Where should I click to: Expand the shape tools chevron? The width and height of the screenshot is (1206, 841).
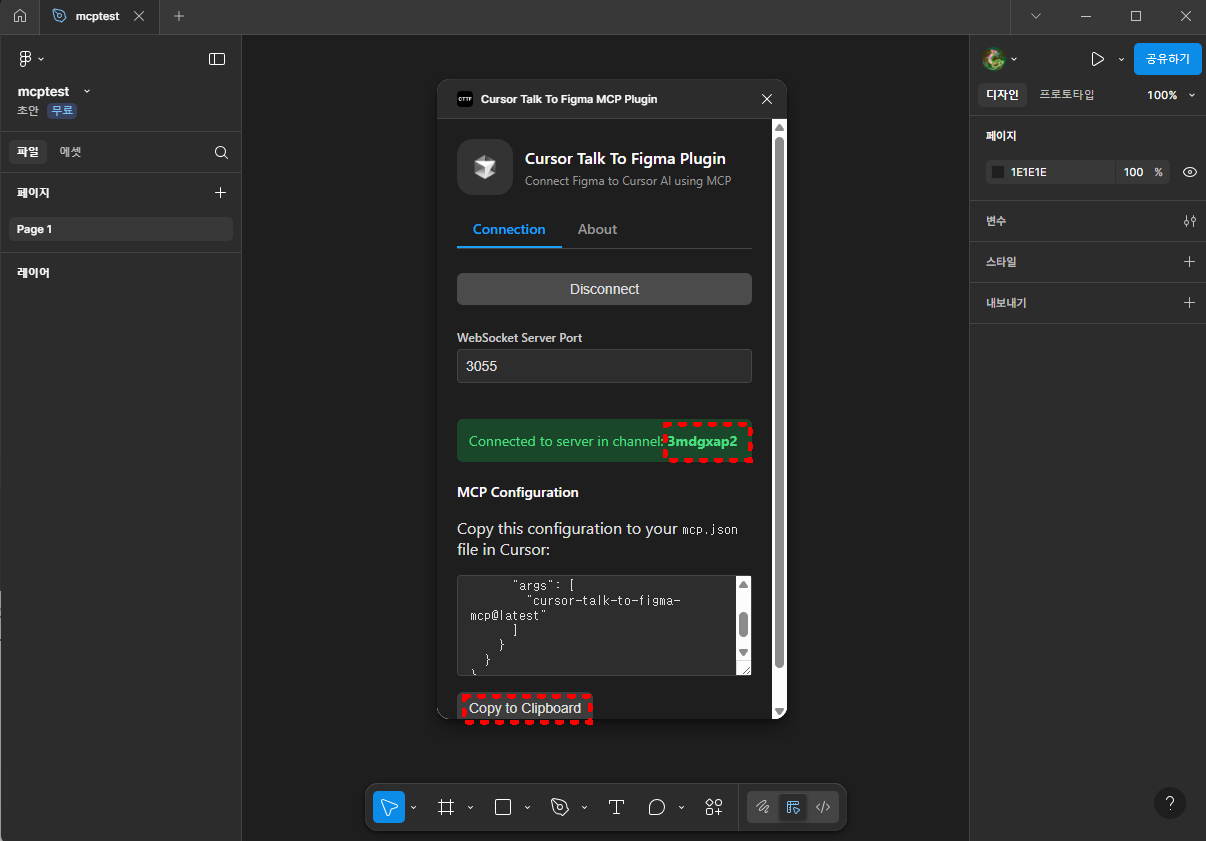(527, 807)
